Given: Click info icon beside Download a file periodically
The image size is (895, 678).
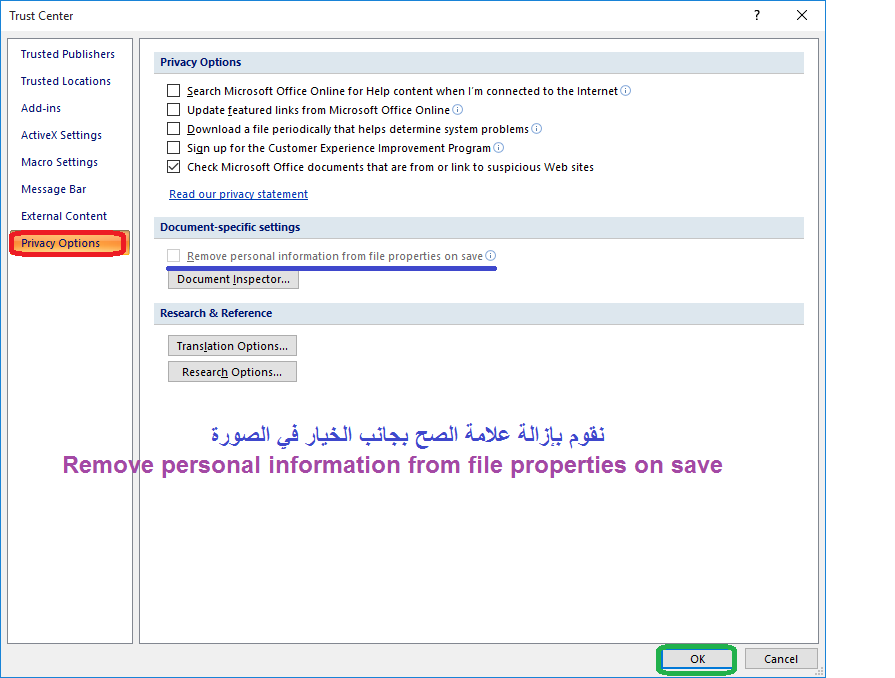Looking at the screenshot, I should click(x=537, y=129).
